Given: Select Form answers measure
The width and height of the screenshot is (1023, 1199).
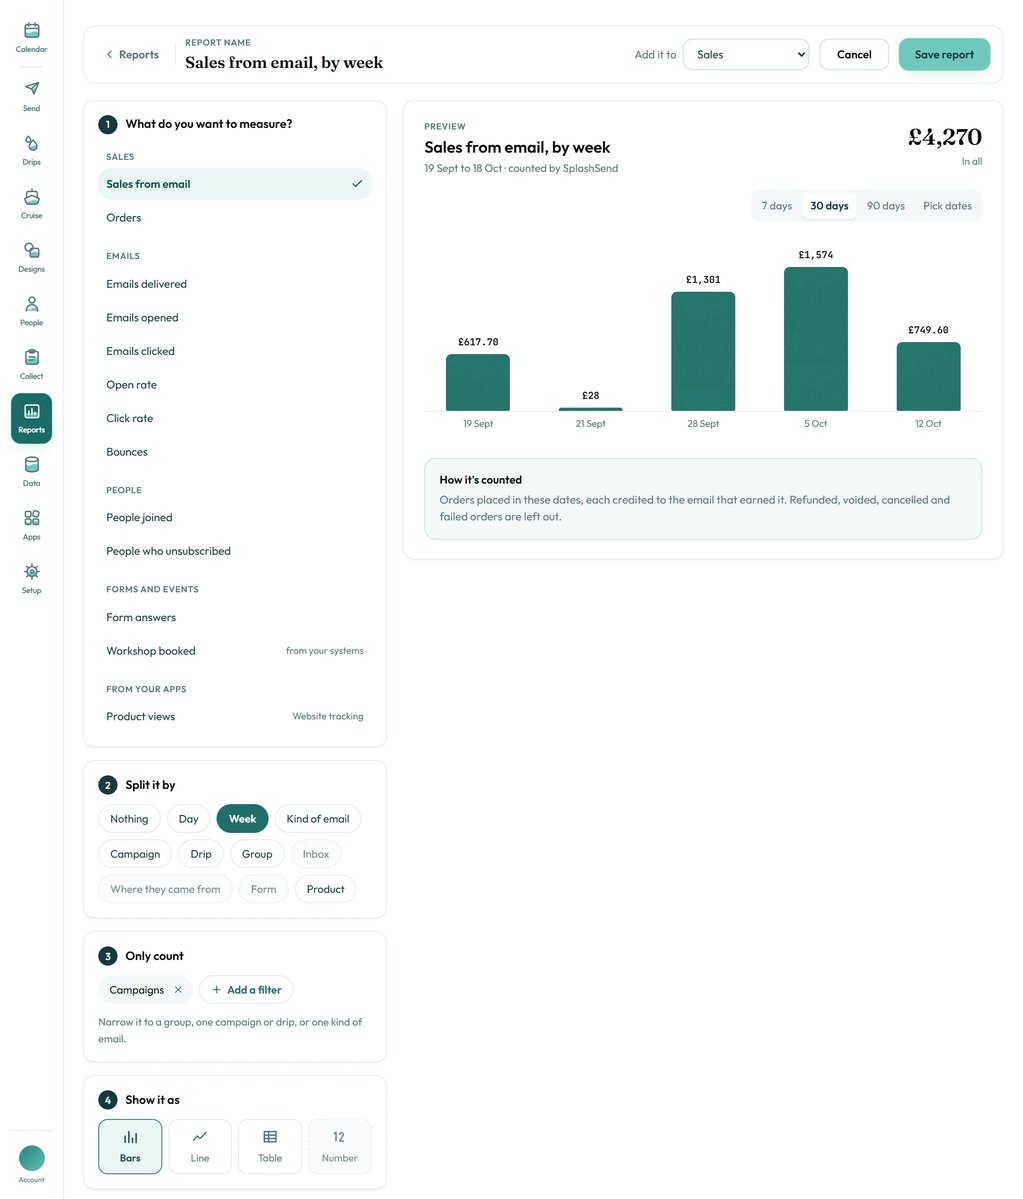Looking at the screenshot, I should tap(235, 617).
